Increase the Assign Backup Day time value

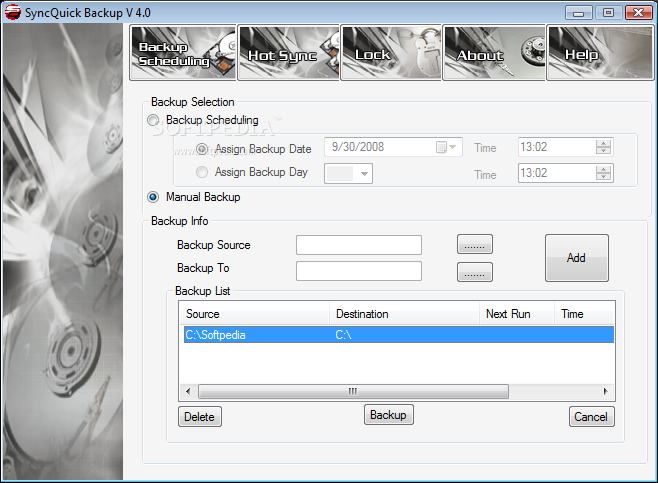coord(603,169)
